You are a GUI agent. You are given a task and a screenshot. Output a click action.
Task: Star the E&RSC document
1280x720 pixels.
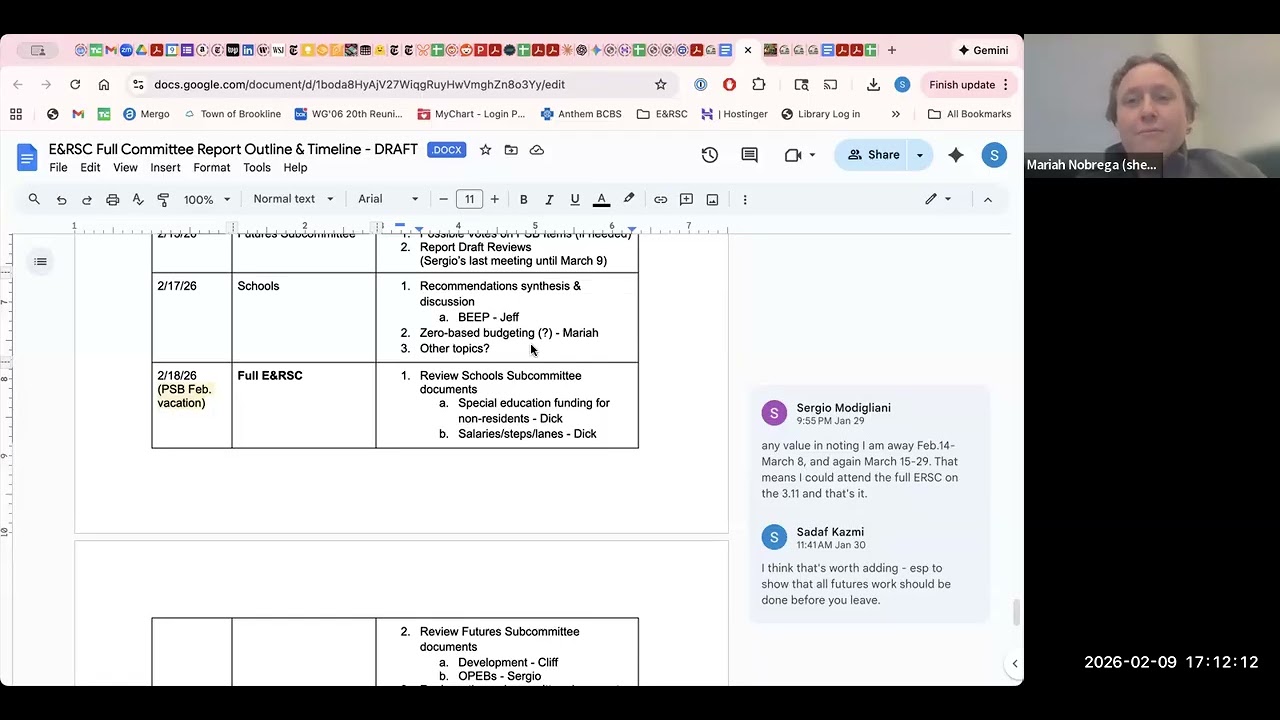point(485,150)
